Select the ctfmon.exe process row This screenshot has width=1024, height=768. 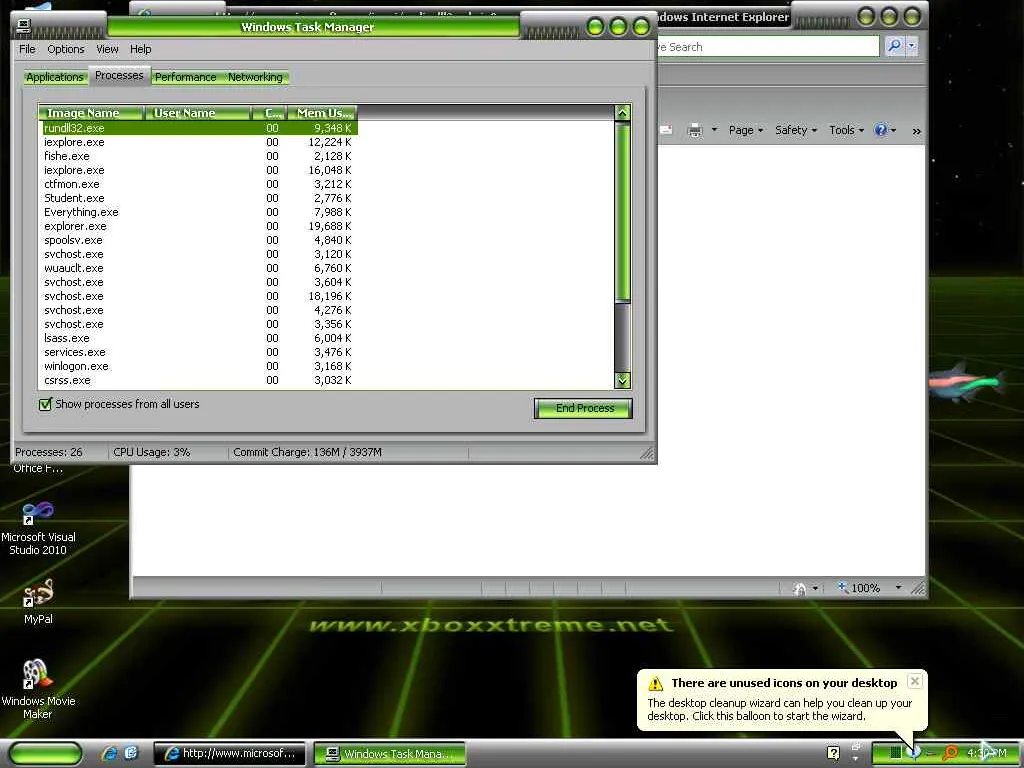[x=198, y=184]
